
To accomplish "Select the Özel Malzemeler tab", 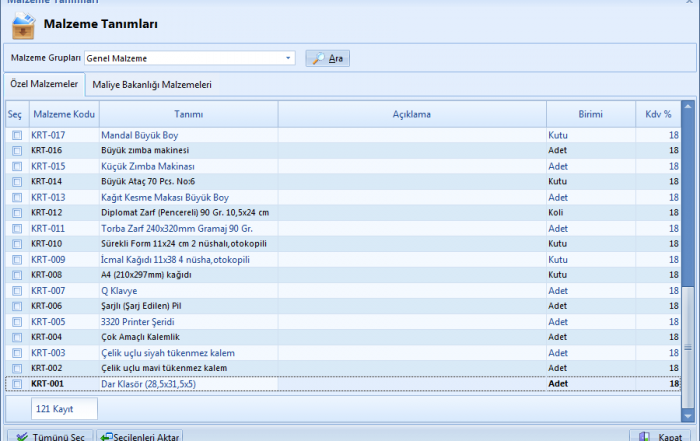I will pyautogui.click(x=44, y=85).
